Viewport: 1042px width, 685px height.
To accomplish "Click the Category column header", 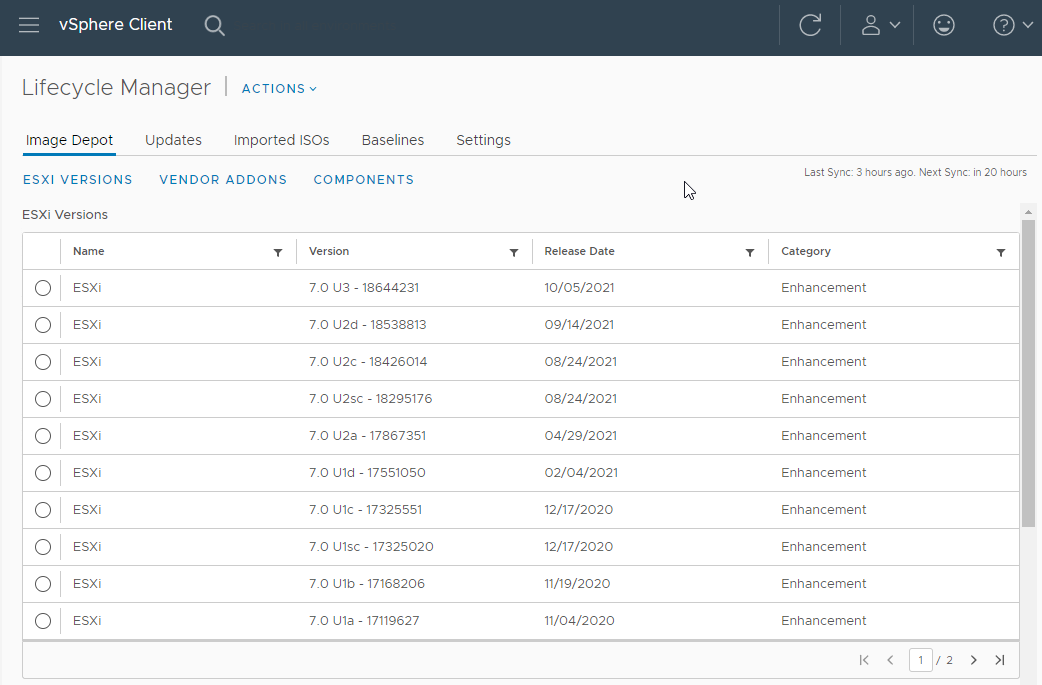I will click(x=805, y=251).
